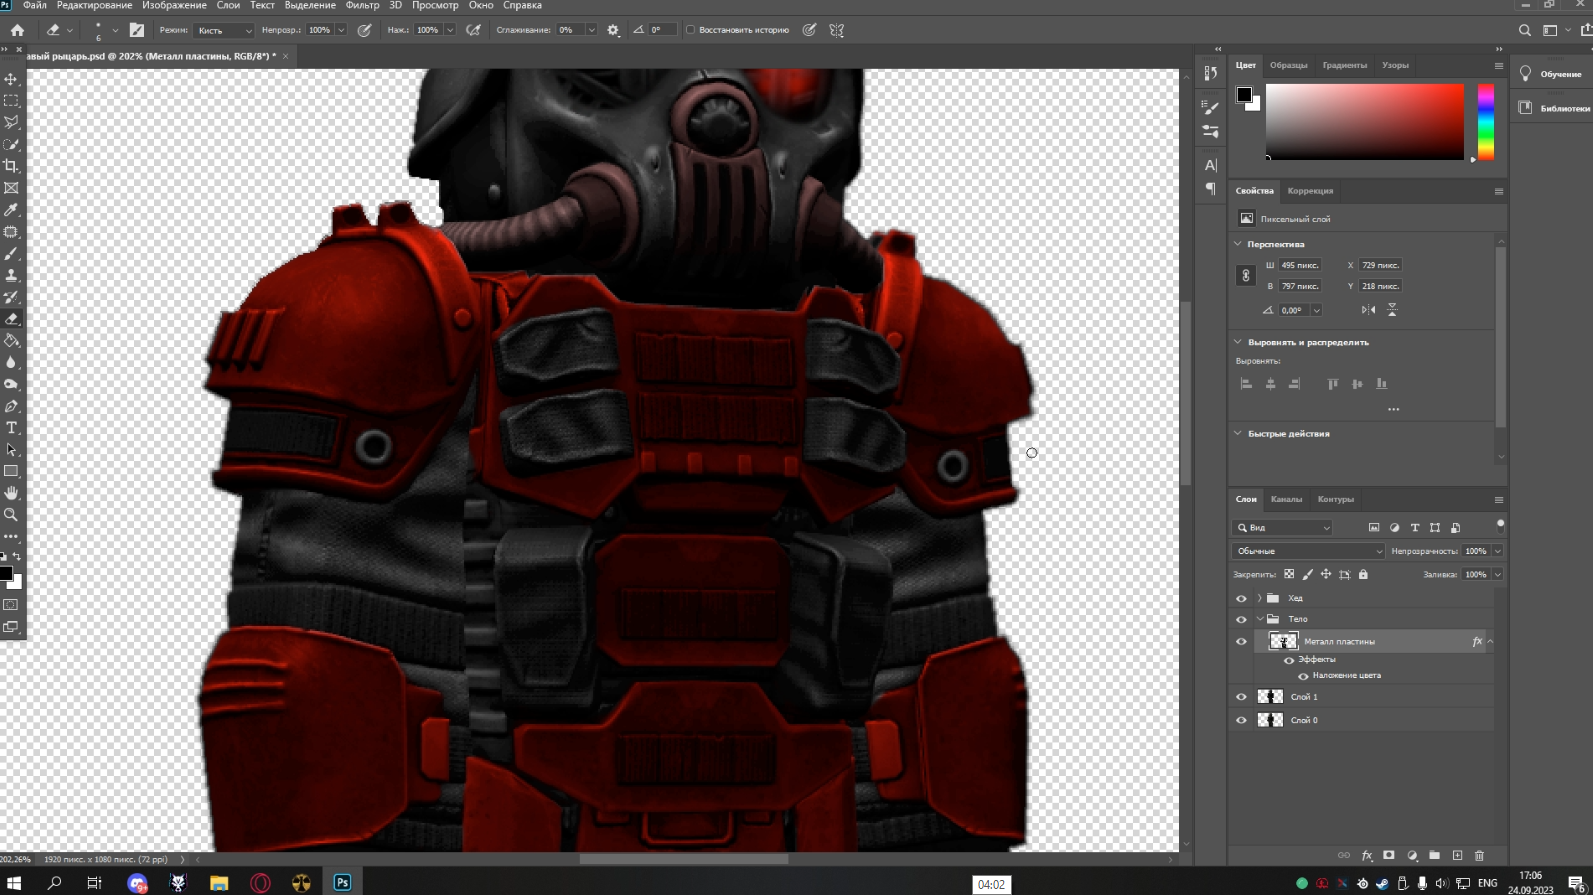Open 'Непрозрачность' layer opacity dropdown arrow
This screenshot has width=1593, height=895.
click(1497, 551)
